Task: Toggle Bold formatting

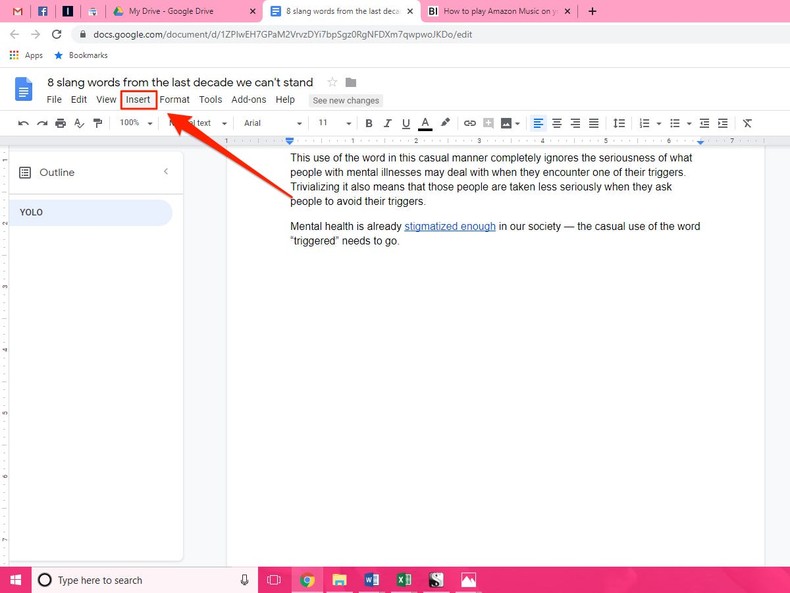Action: pyautogui.click(x=368, y=123)
